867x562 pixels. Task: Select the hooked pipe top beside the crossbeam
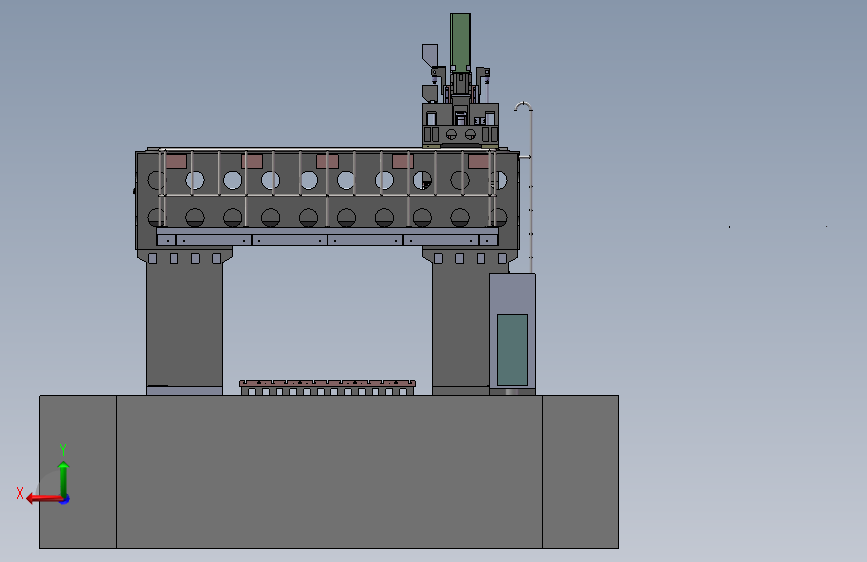coord(523,106)
